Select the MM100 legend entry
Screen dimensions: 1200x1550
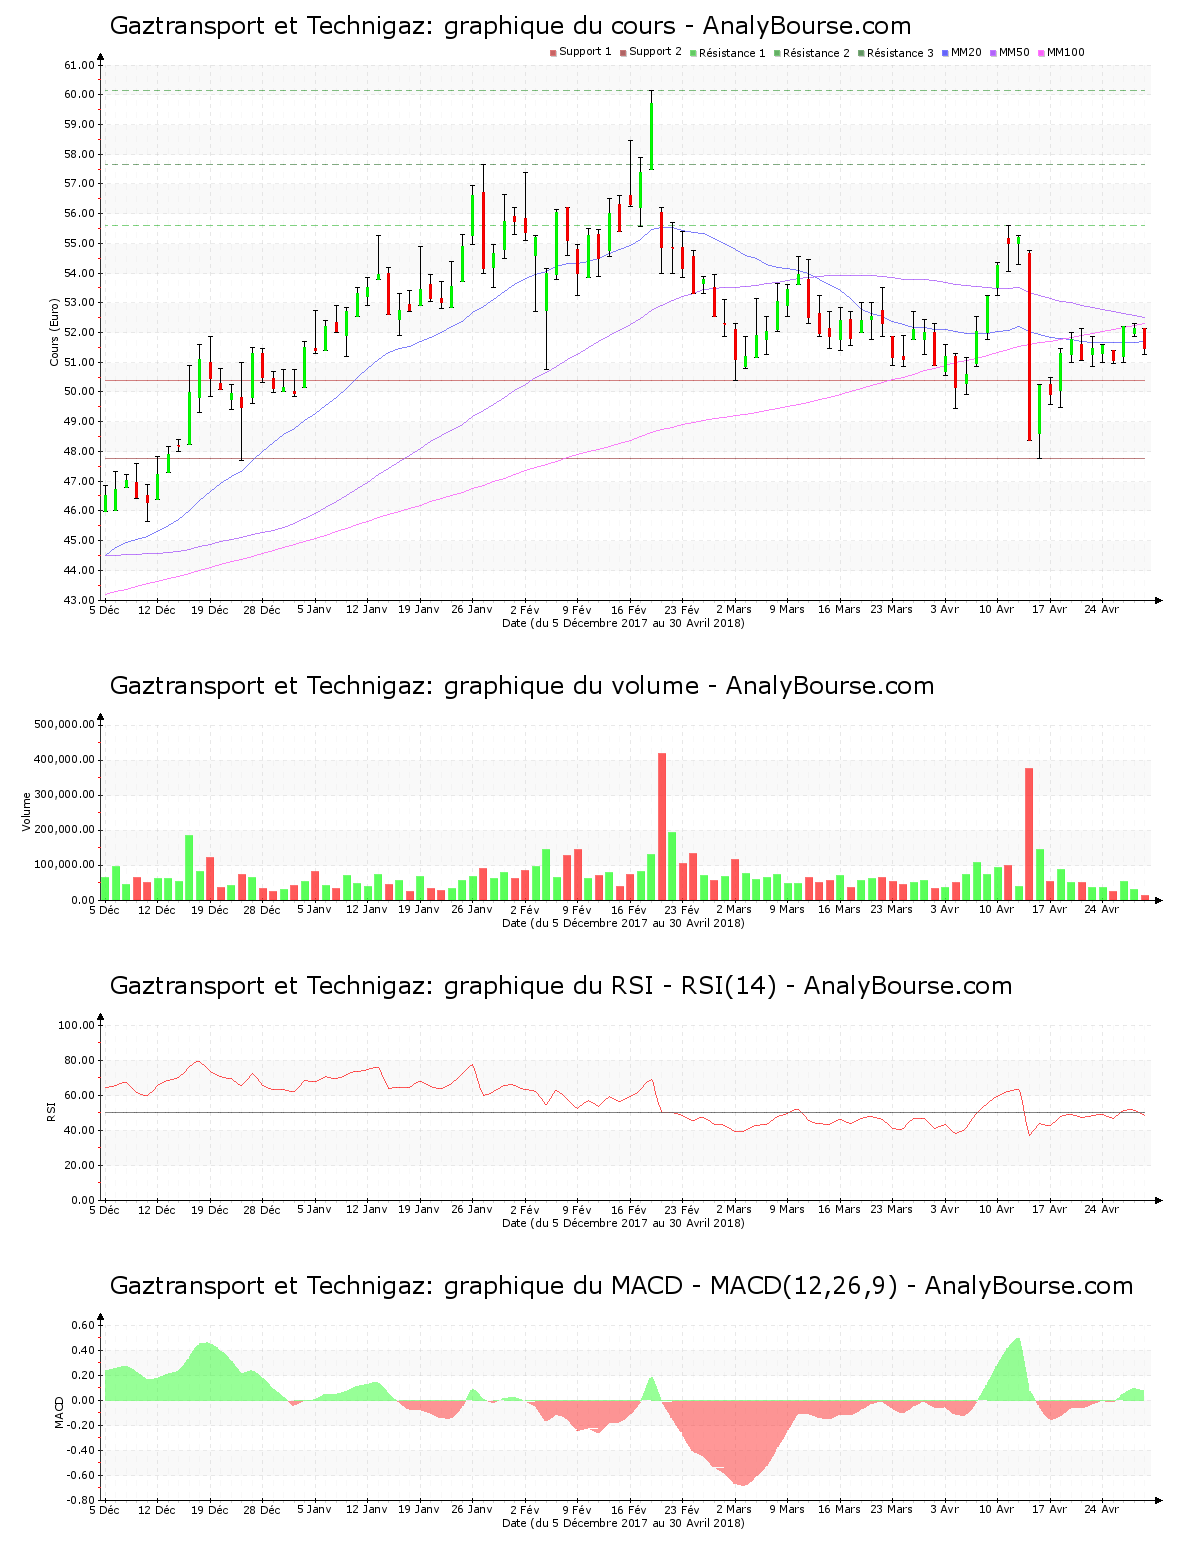coord(1062,53)
